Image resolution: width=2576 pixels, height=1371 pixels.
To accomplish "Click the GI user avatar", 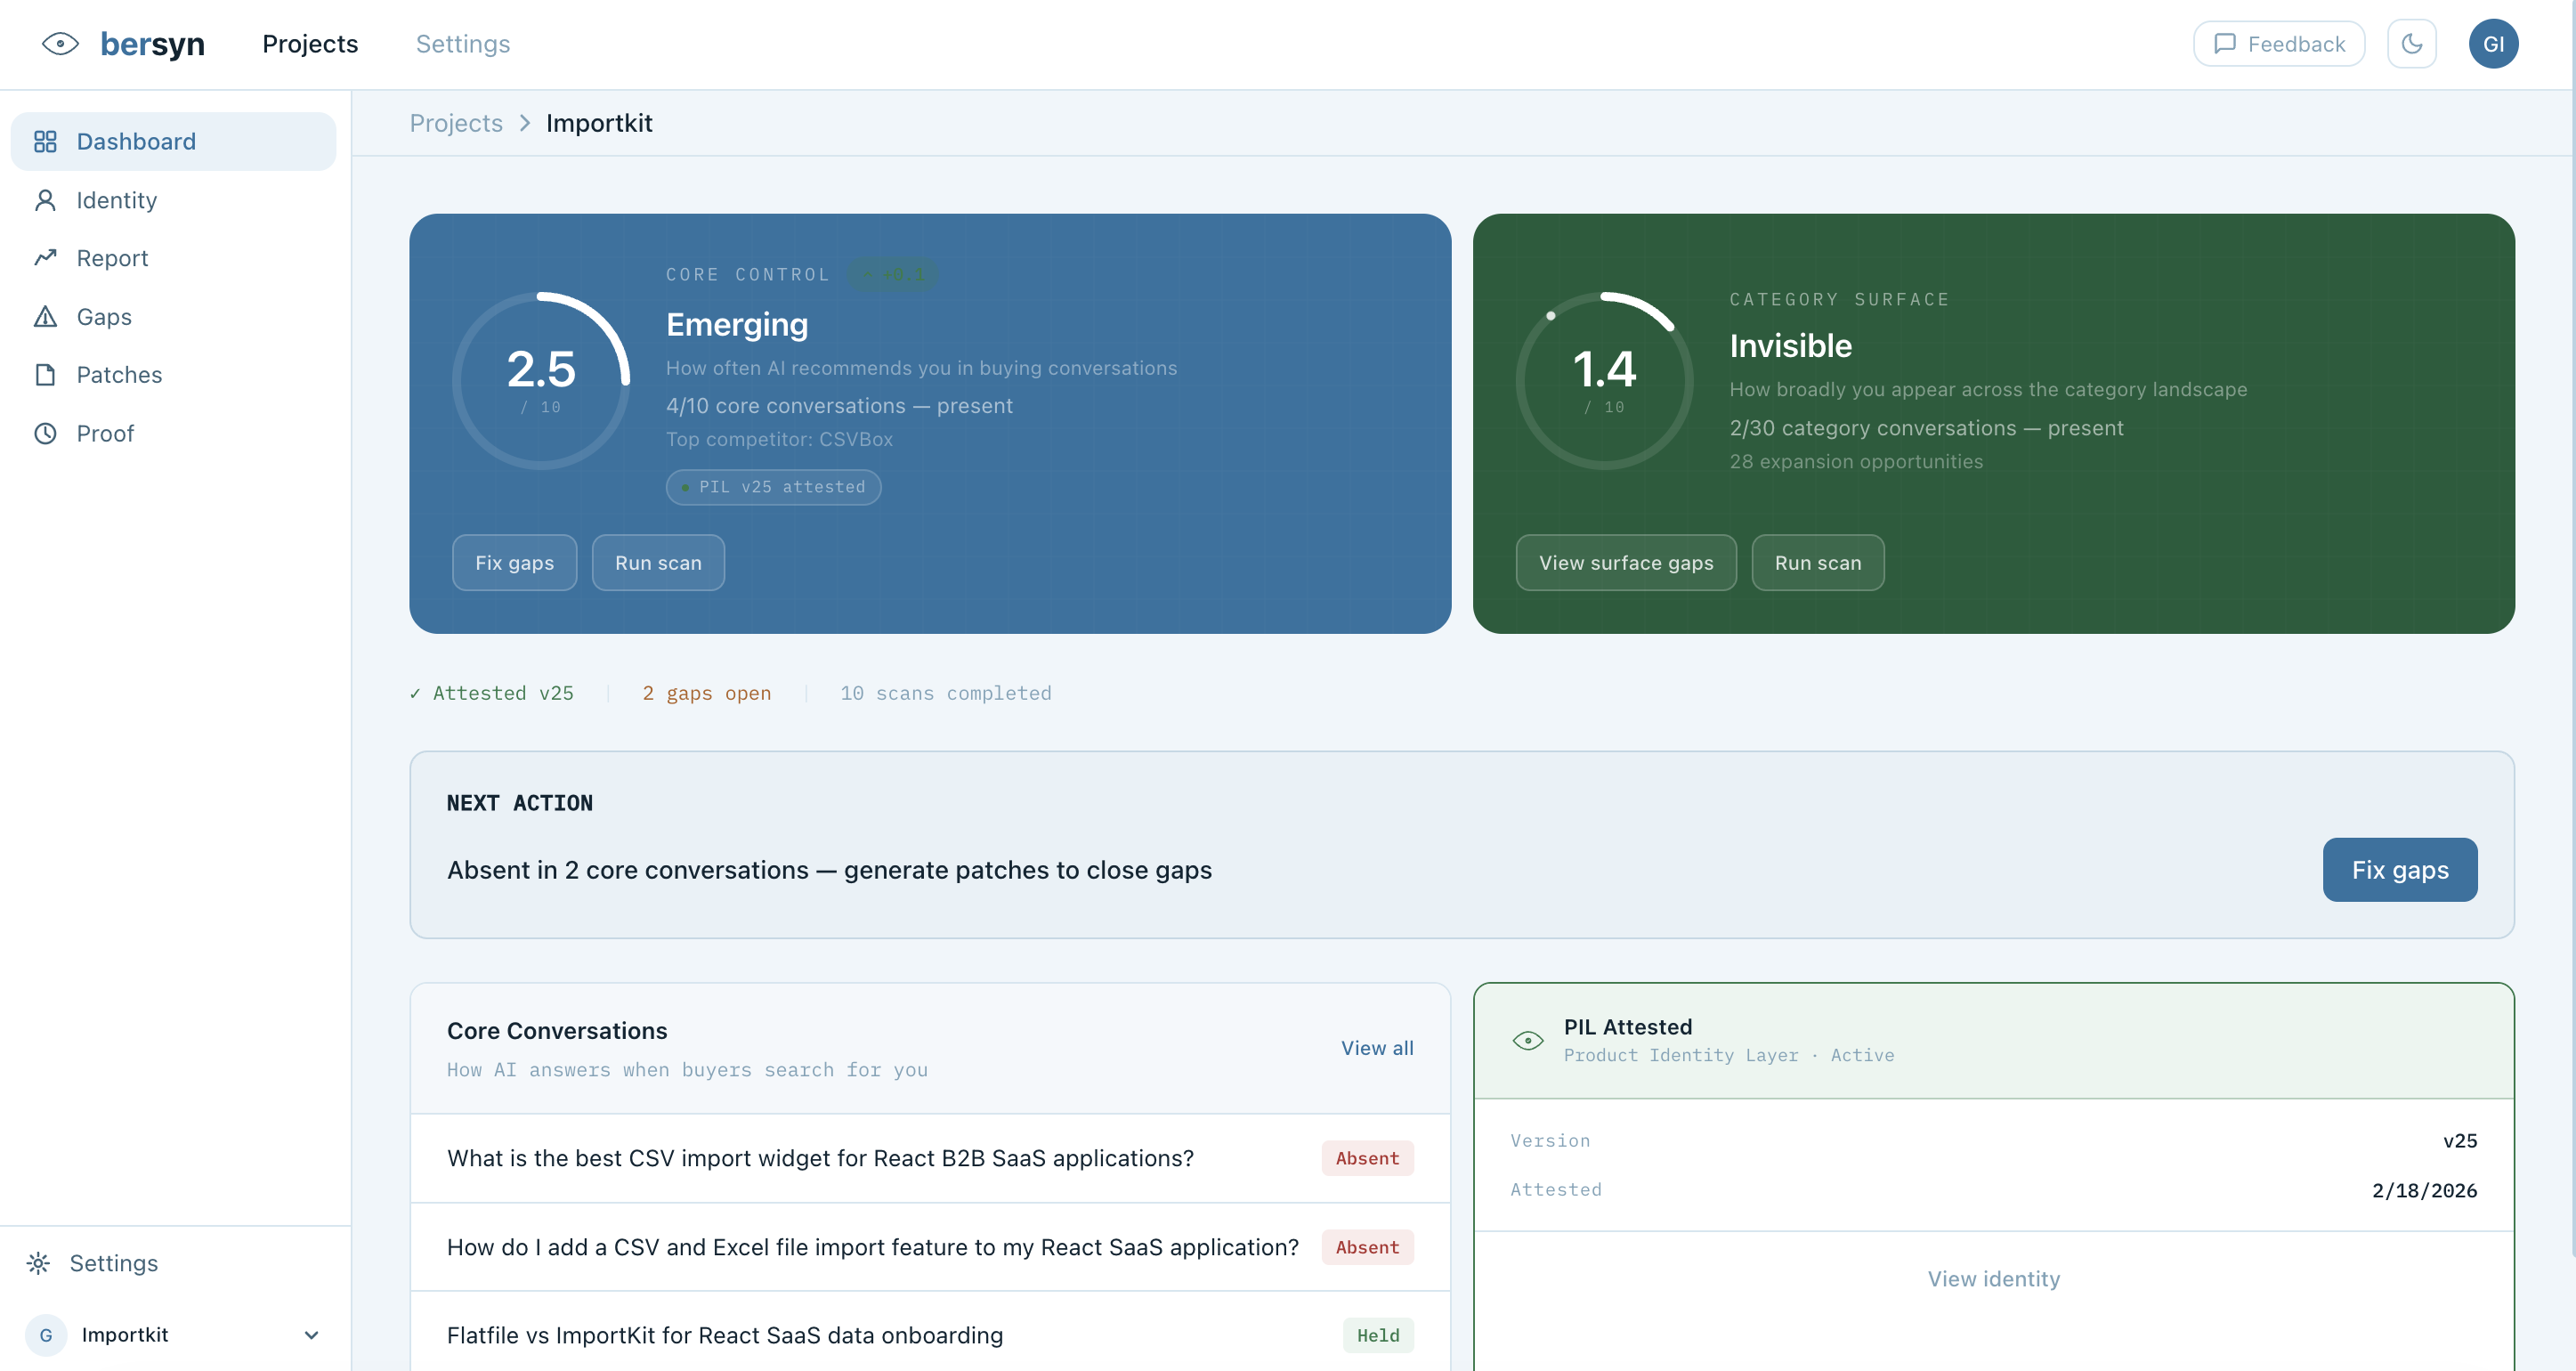I will [2492, 44].
